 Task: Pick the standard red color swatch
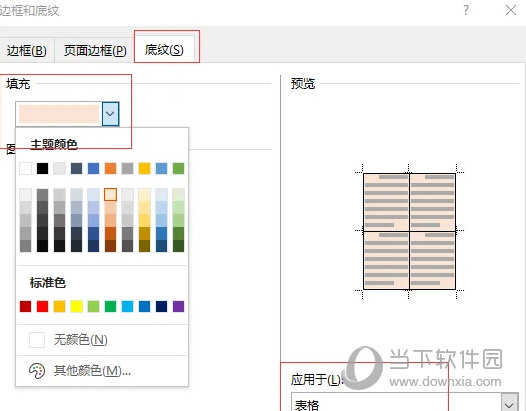click(43, 306)
